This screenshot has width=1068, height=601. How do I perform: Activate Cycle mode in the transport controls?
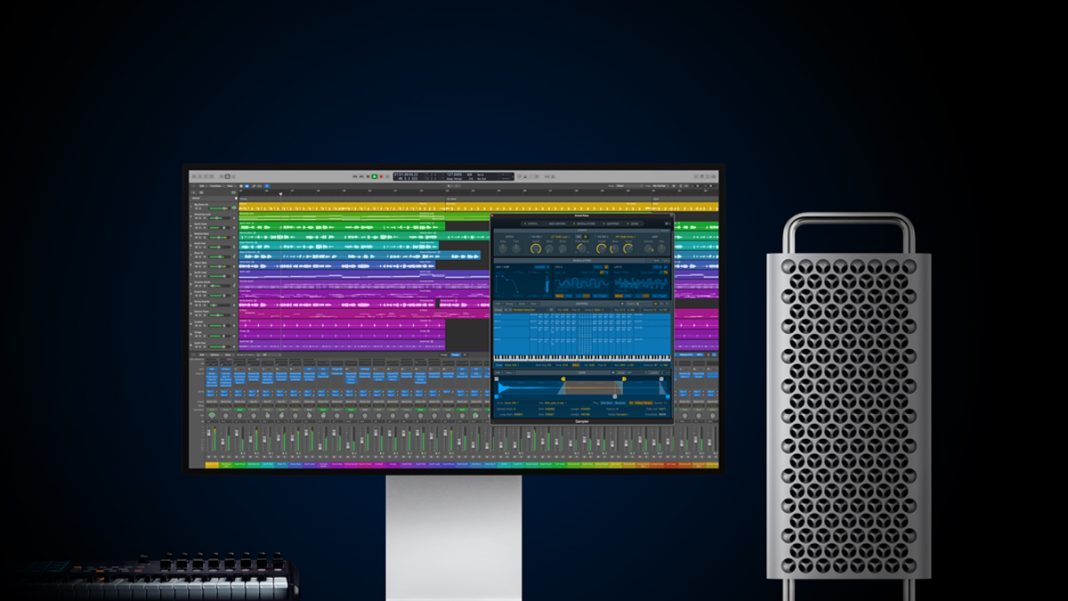point(388,176)
